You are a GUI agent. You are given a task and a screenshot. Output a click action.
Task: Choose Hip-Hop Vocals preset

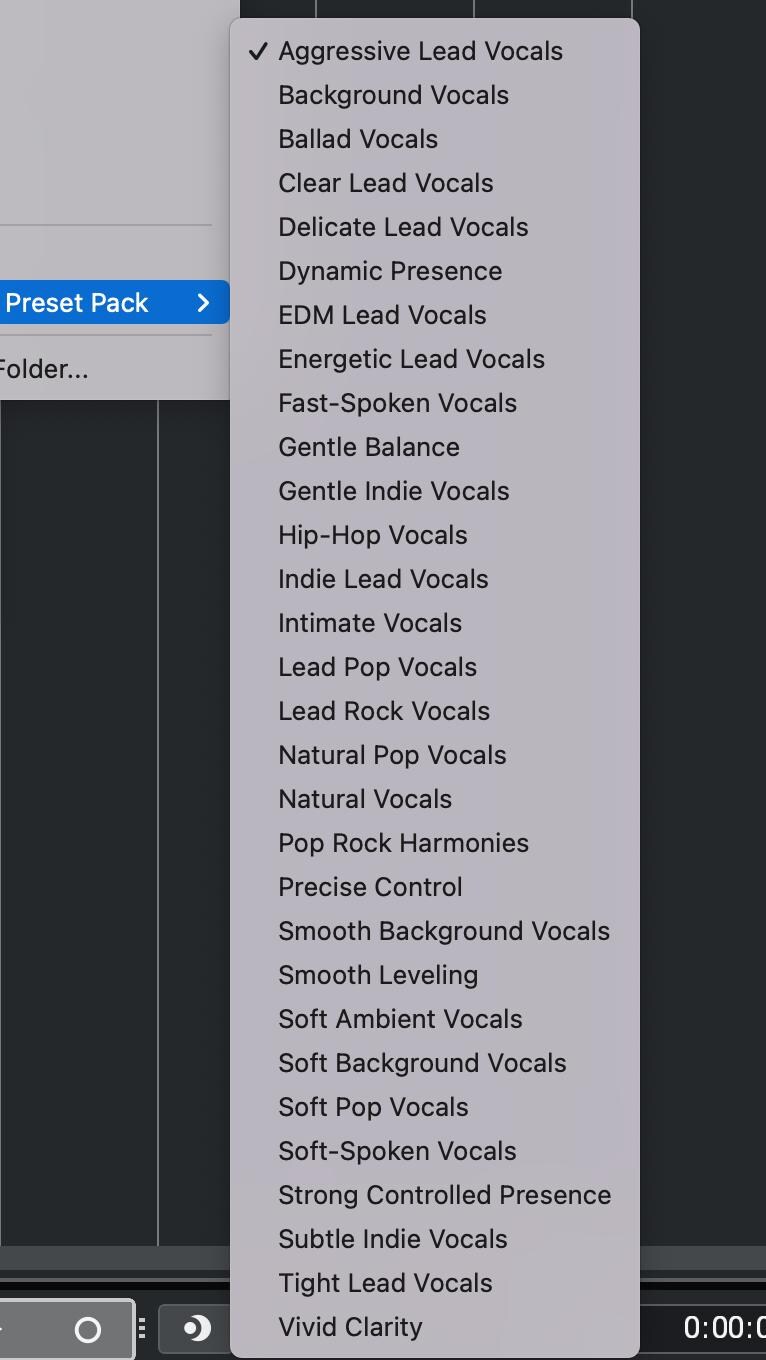pyautogui.click(x=372, y=535)
